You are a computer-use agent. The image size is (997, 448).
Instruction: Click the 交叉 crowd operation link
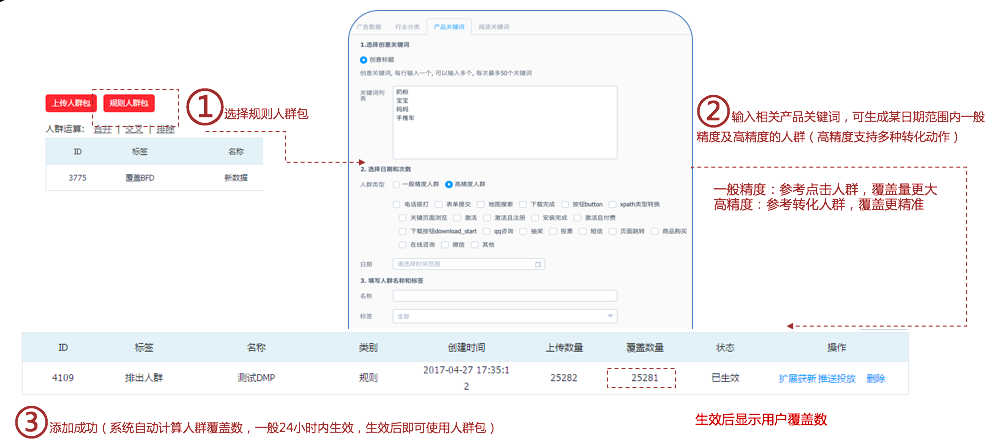tap(132, 129)
